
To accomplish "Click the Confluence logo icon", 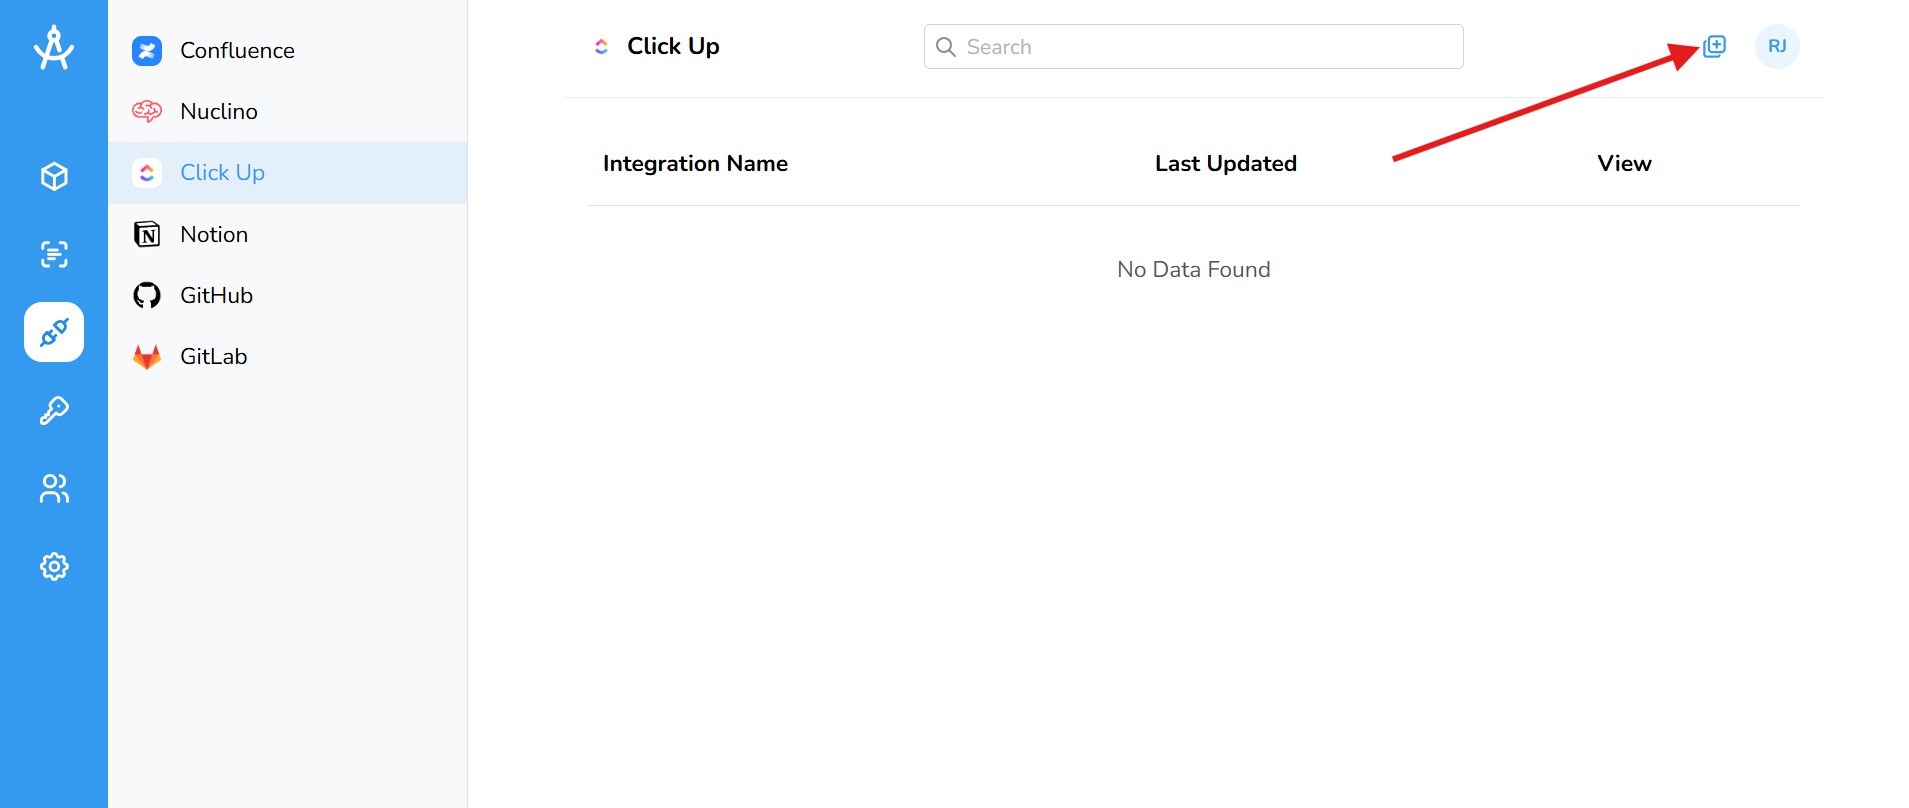I will coord(146,50).
